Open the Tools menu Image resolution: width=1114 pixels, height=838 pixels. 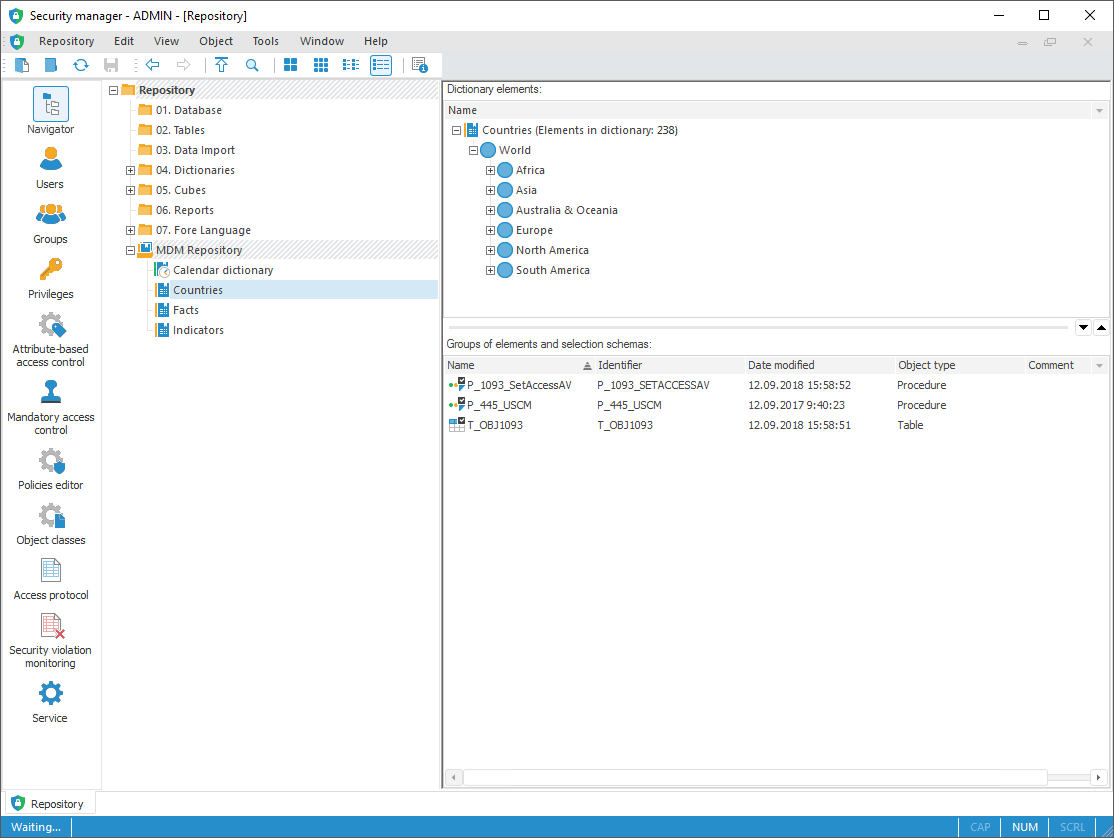point(265,41)
